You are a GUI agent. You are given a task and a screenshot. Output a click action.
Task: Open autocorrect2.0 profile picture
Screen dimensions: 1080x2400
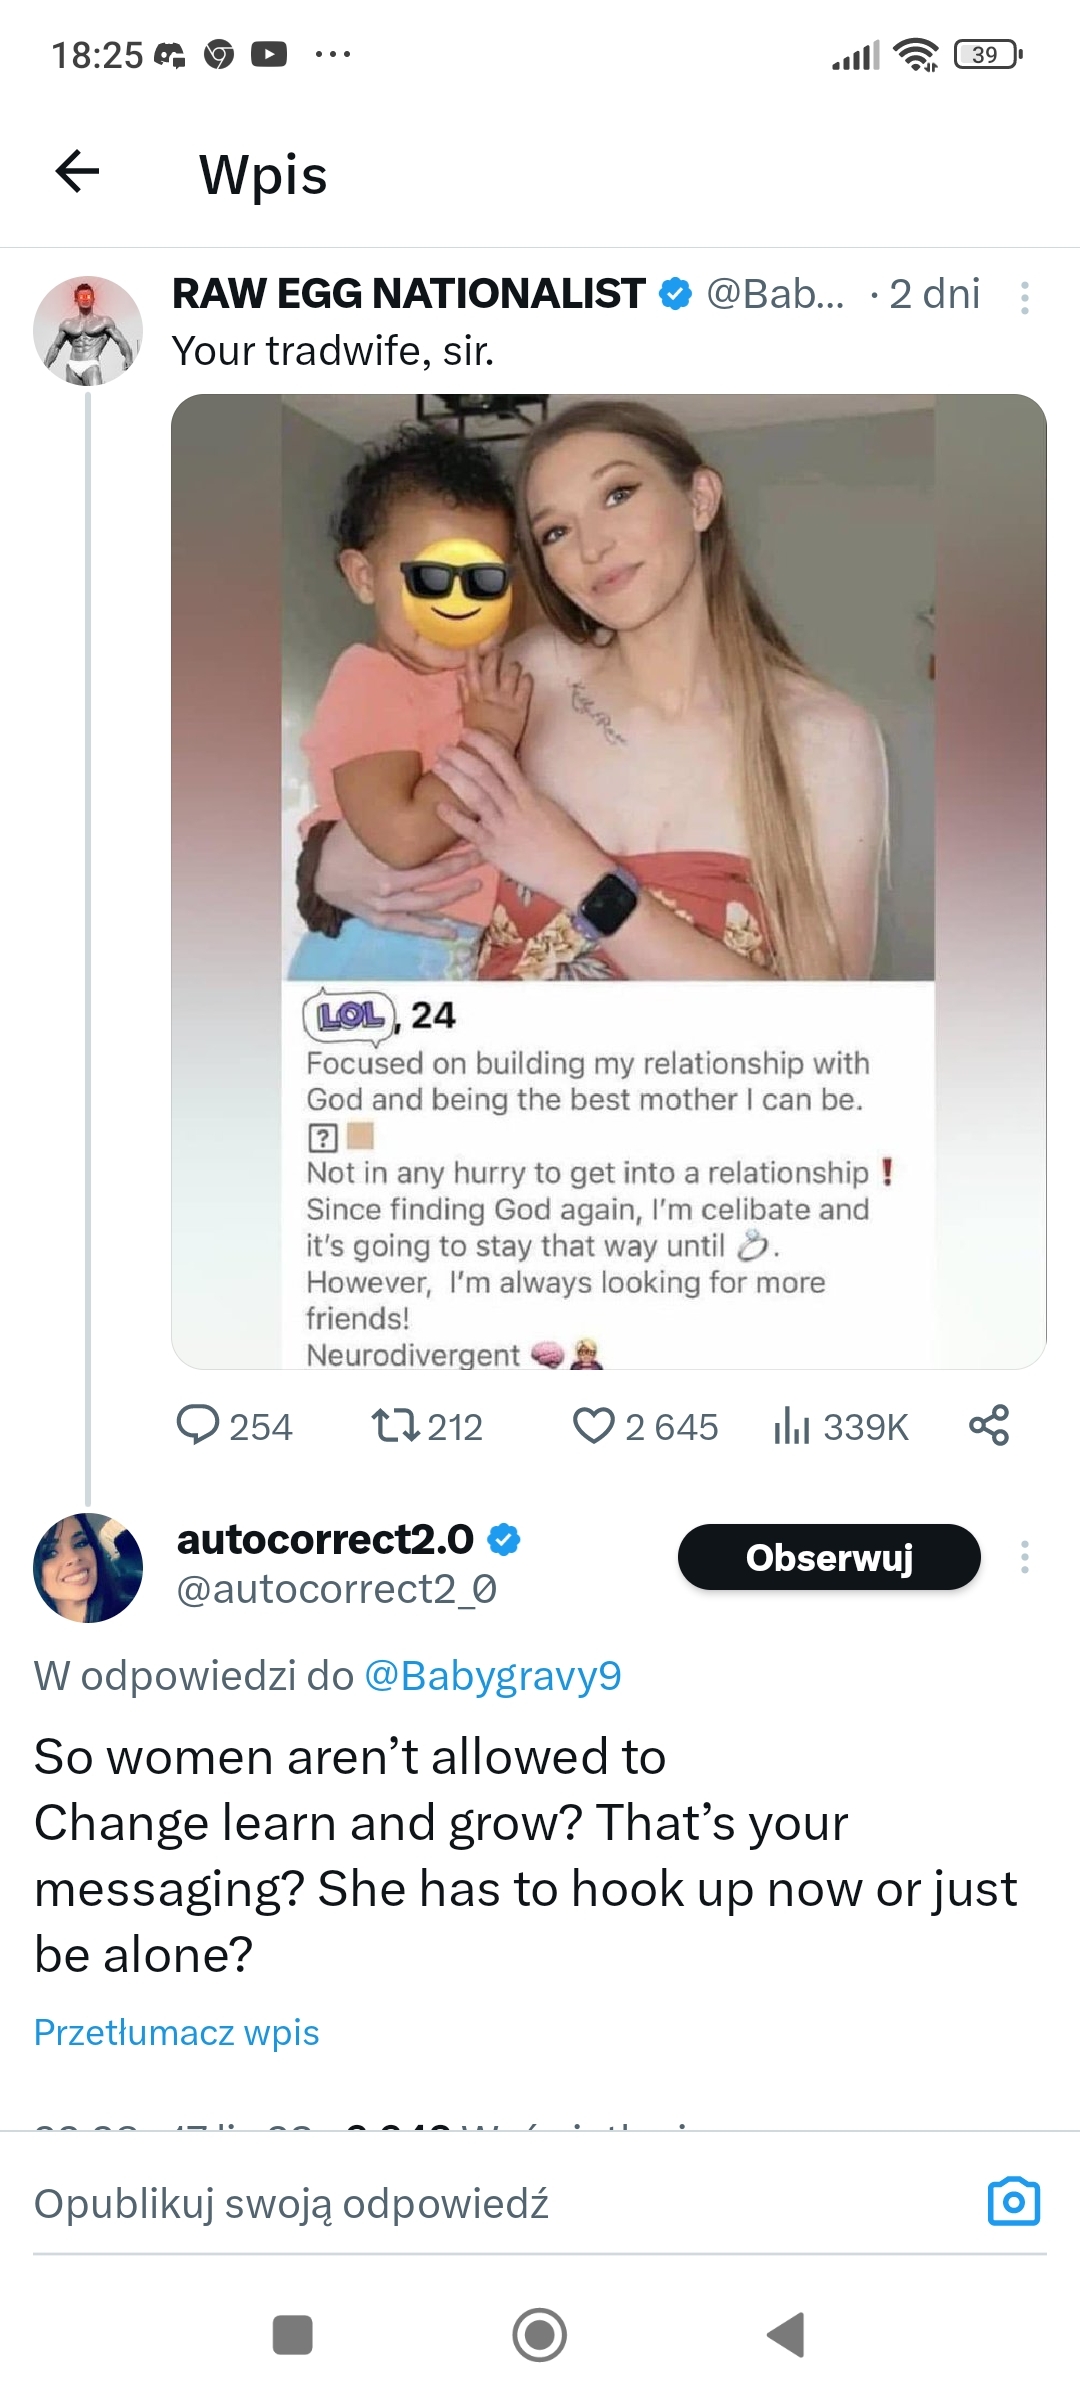click(88, 1567)
